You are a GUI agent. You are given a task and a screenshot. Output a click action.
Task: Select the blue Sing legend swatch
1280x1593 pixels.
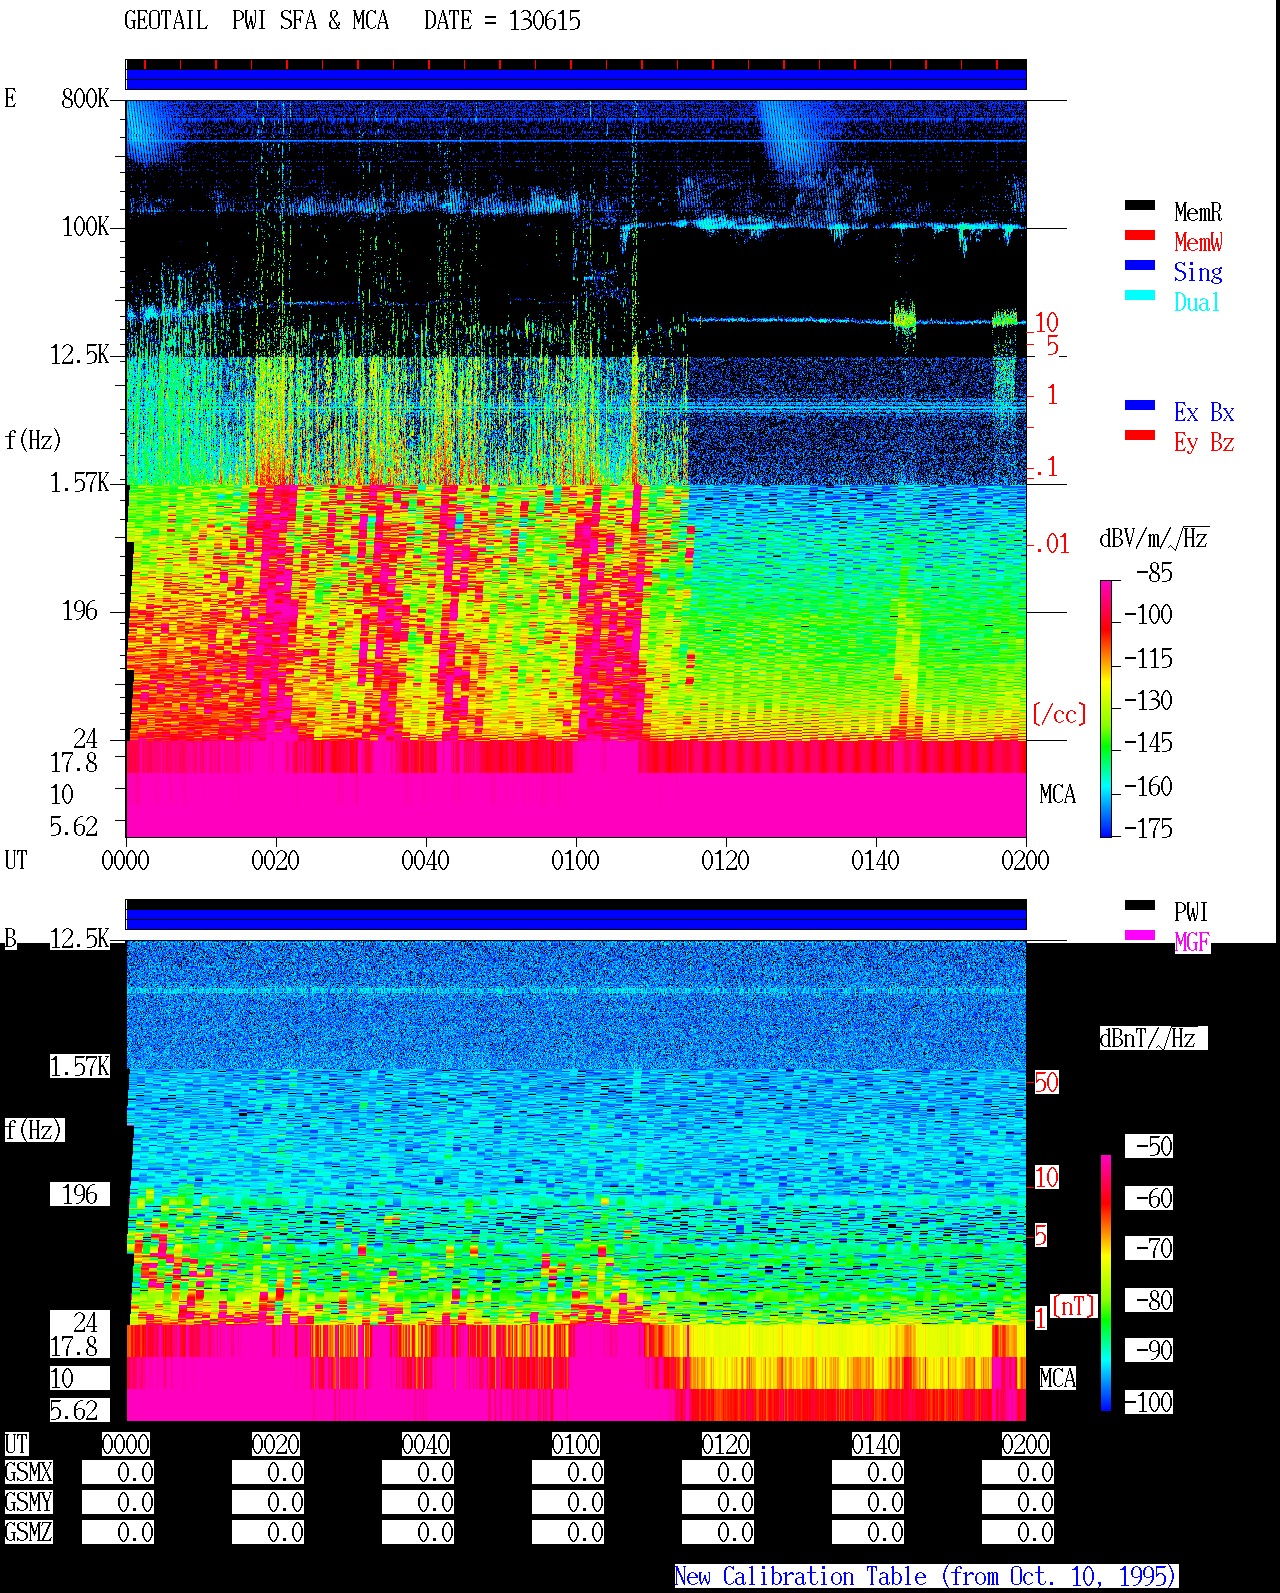click(1140, 266)
